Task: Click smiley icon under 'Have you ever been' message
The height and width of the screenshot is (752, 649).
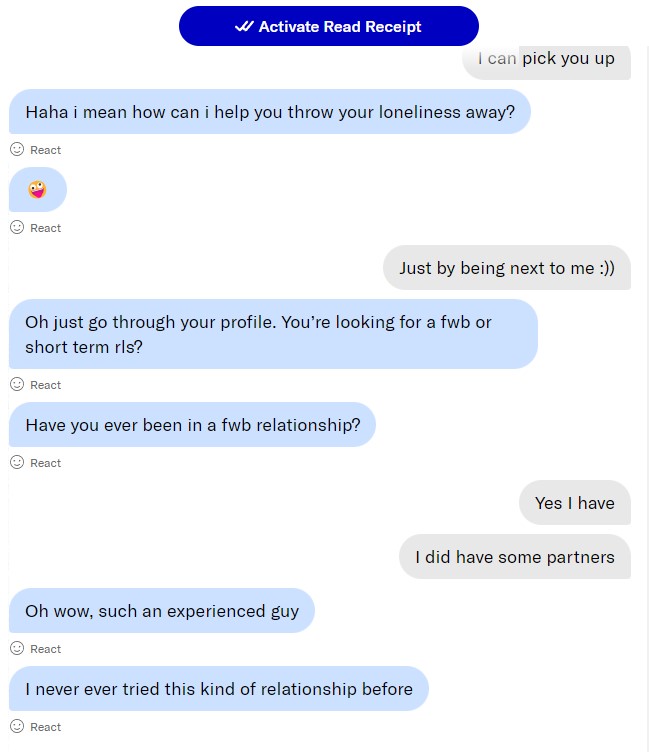Action: point(17,462)
